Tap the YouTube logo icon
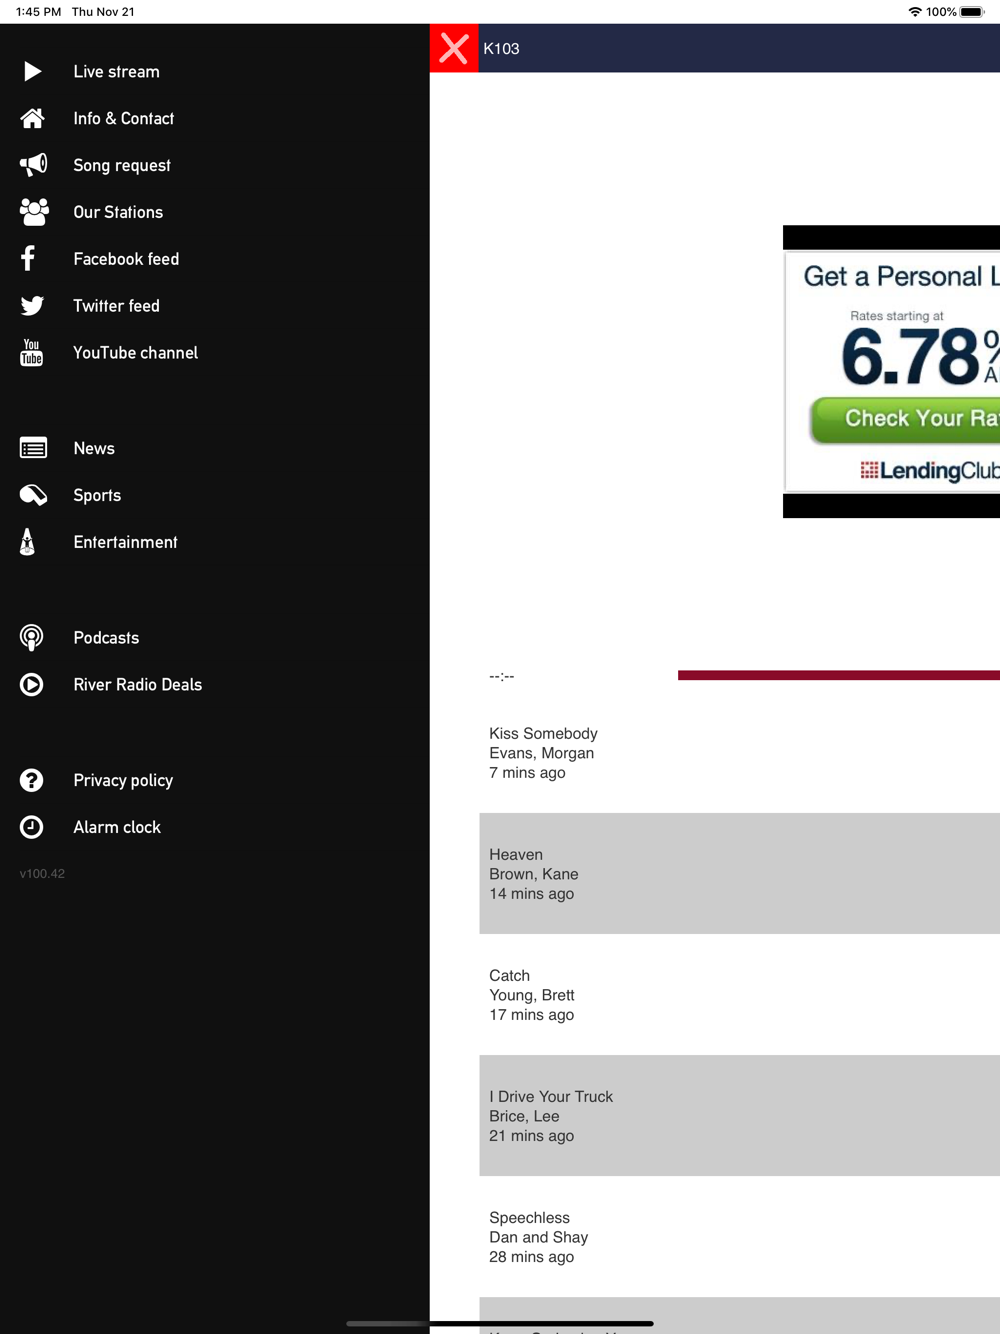Image resolution: width=1000 pixels, height=1334 pixels. tap(32, 352)
